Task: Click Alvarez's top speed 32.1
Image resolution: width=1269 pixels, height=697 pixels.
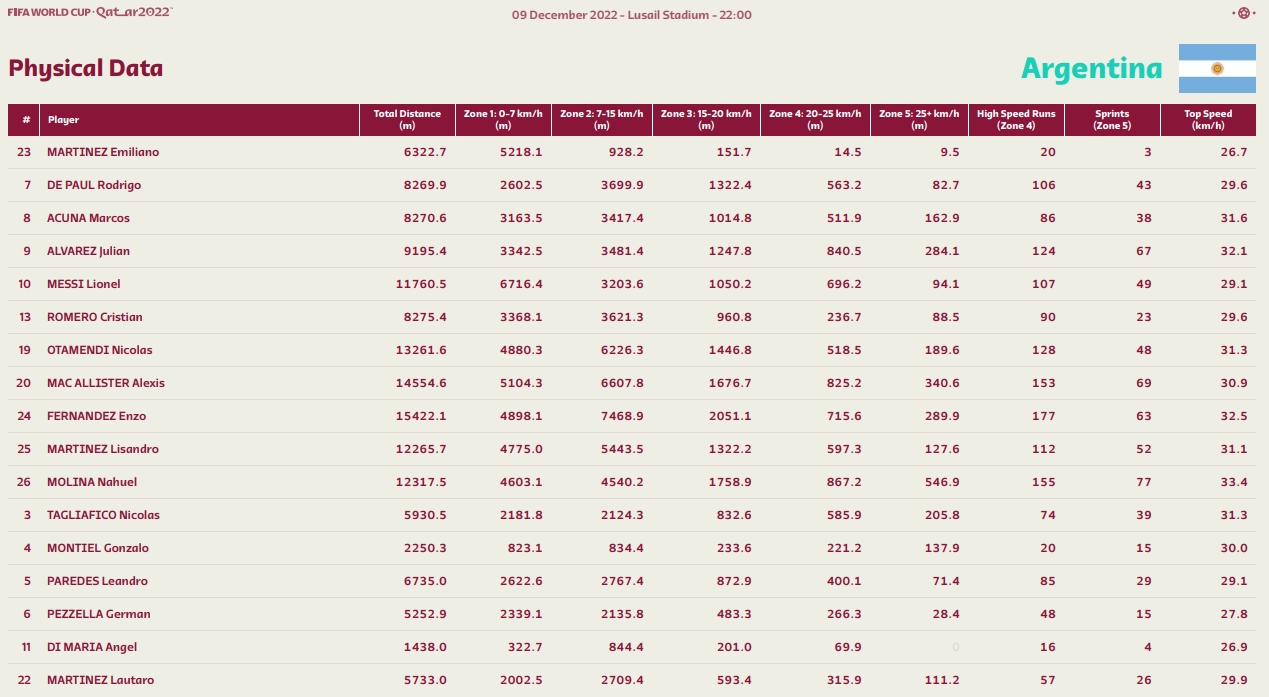Action: [x=1235, y=251]
